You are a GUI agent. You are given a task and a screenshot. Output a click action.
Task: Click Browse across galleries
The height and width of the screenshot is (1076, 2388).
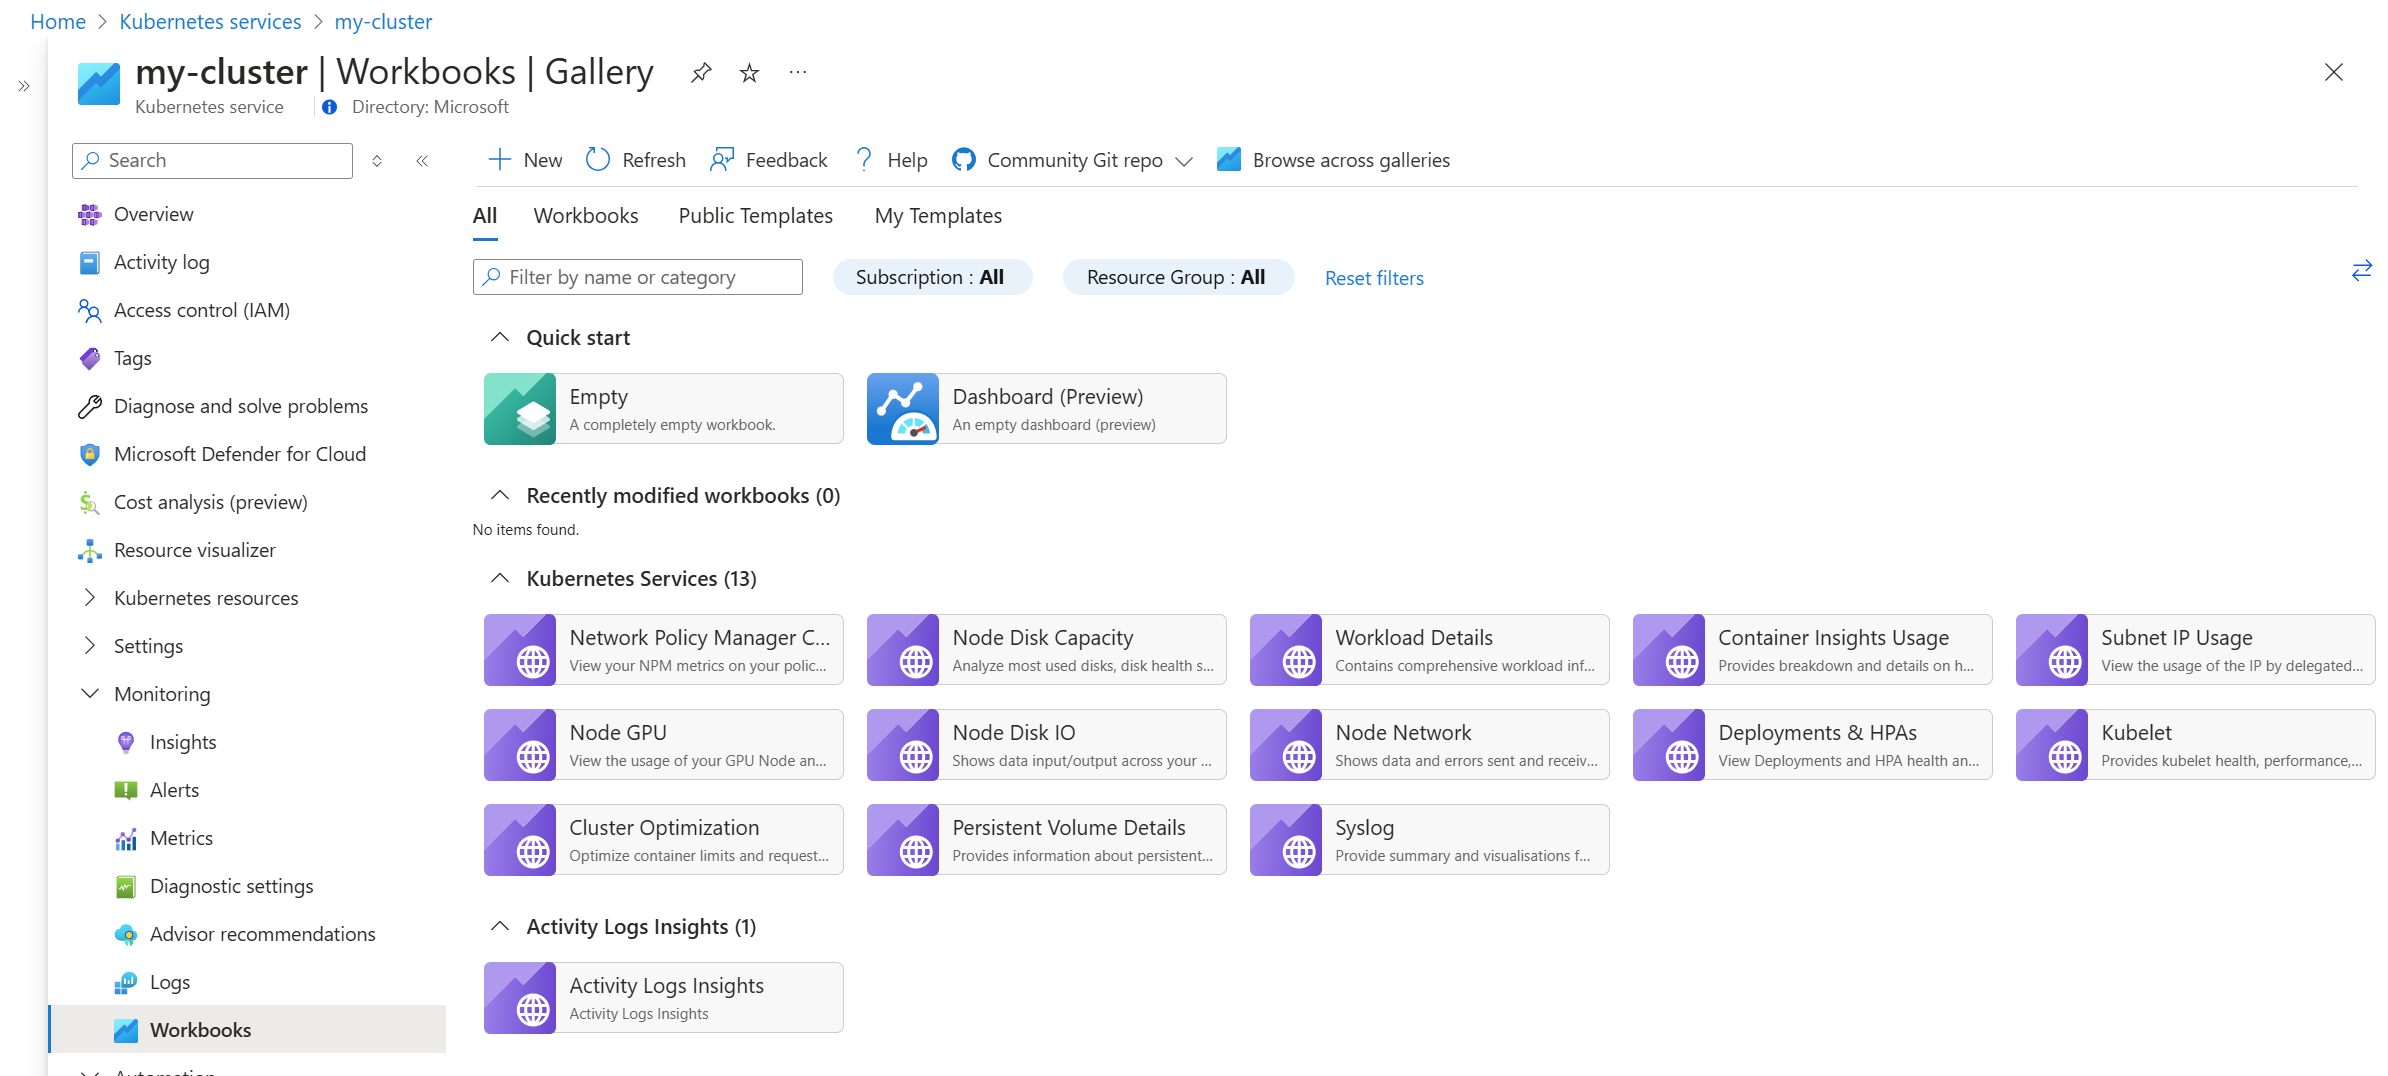1333,160
